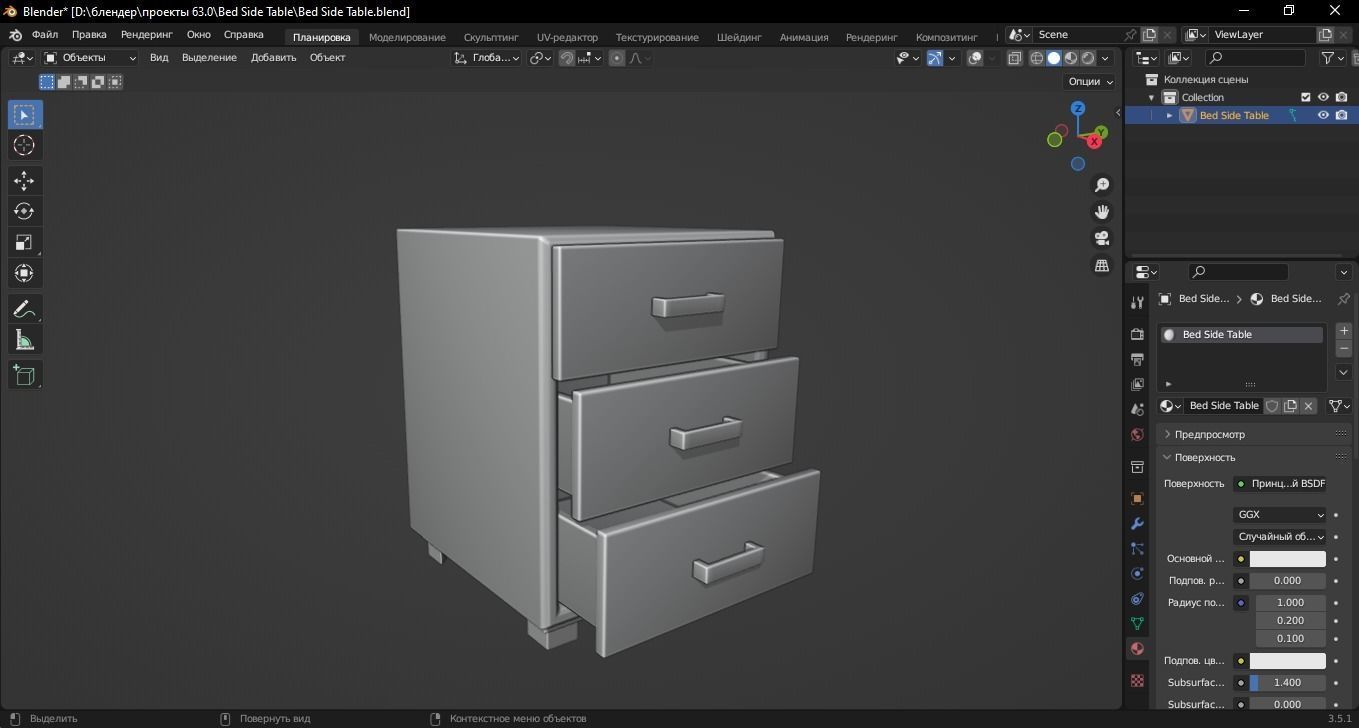Open World properties tab
Screen dimensions: 1359x728
[1137, 435]
